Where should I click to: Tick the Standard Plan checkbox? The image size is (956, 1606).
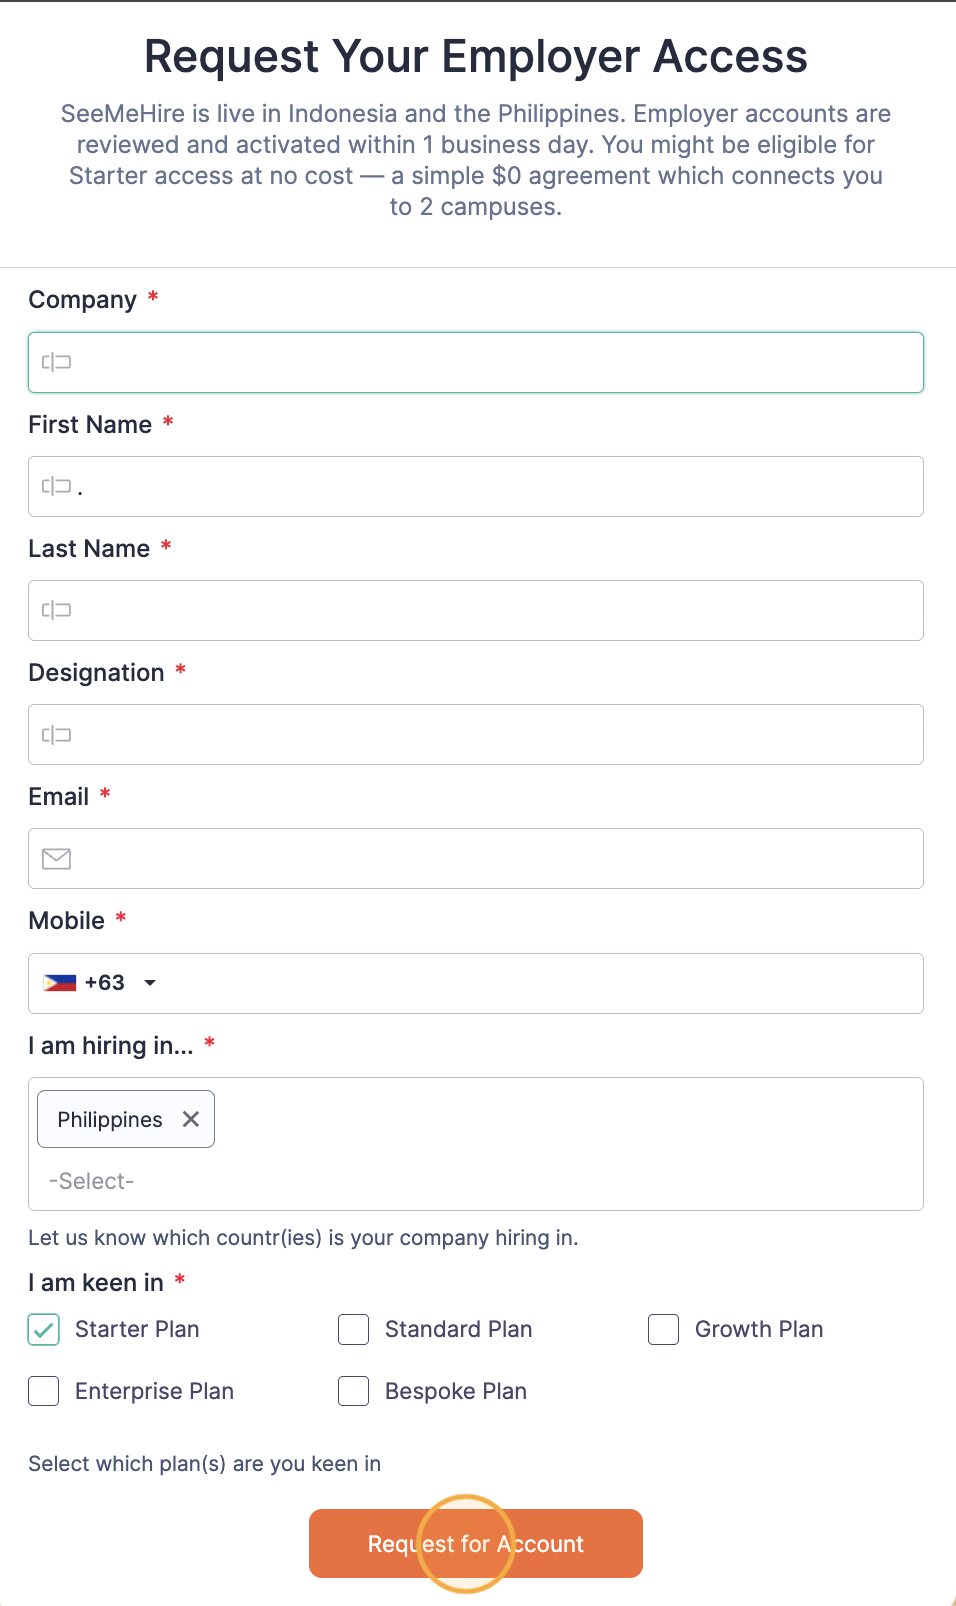click(x=354, y=1330)
